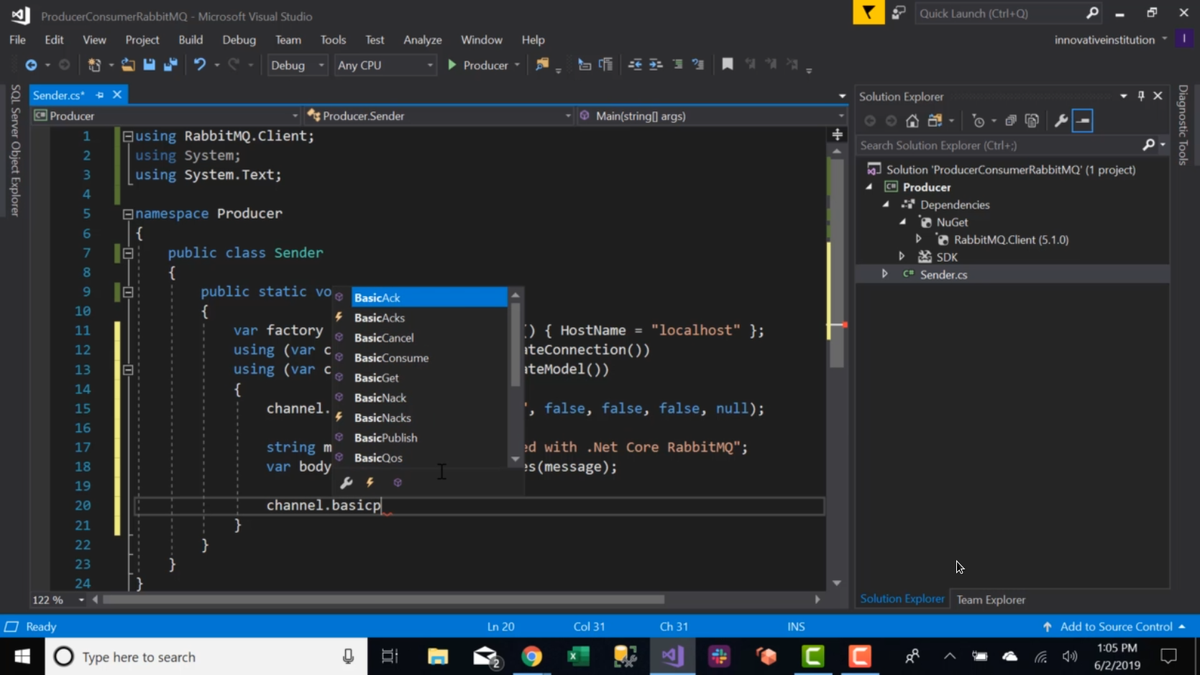Click the IntelliSense list scrollbar thumb
1200x675 pixels.
516,343
